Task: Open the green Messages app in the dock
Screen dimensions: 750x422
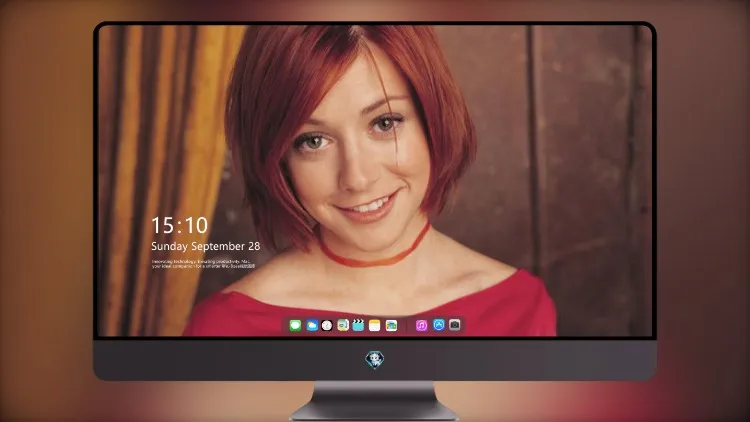Action: [x=295, y=325]
